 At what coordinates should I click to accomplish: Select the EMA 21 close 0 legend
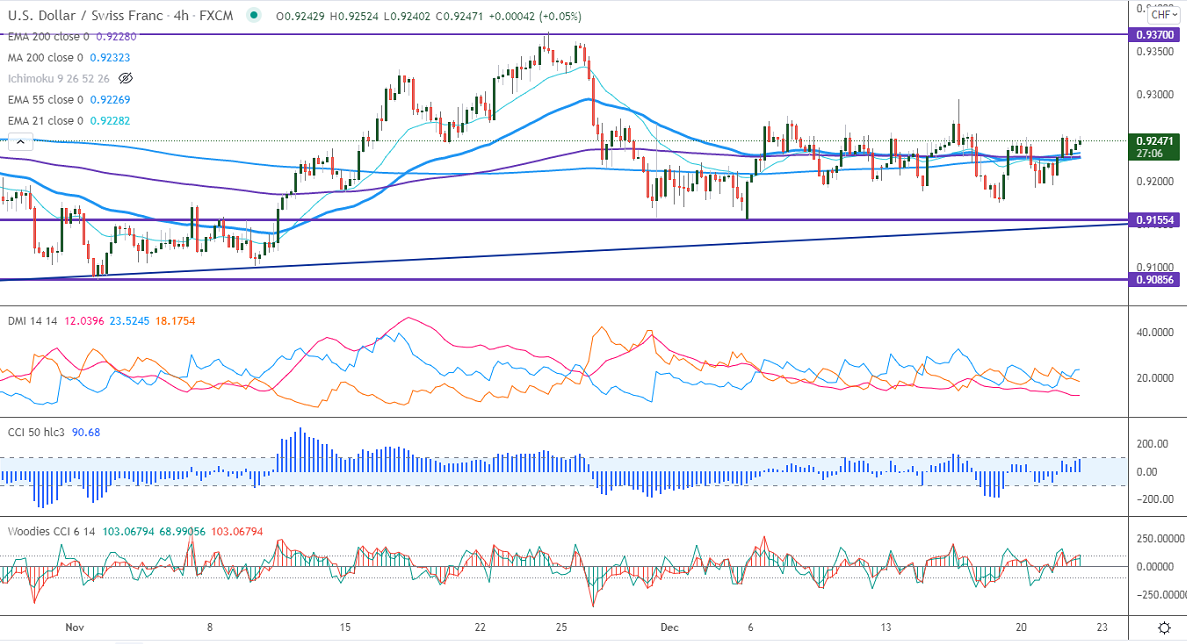click(45, 120)
